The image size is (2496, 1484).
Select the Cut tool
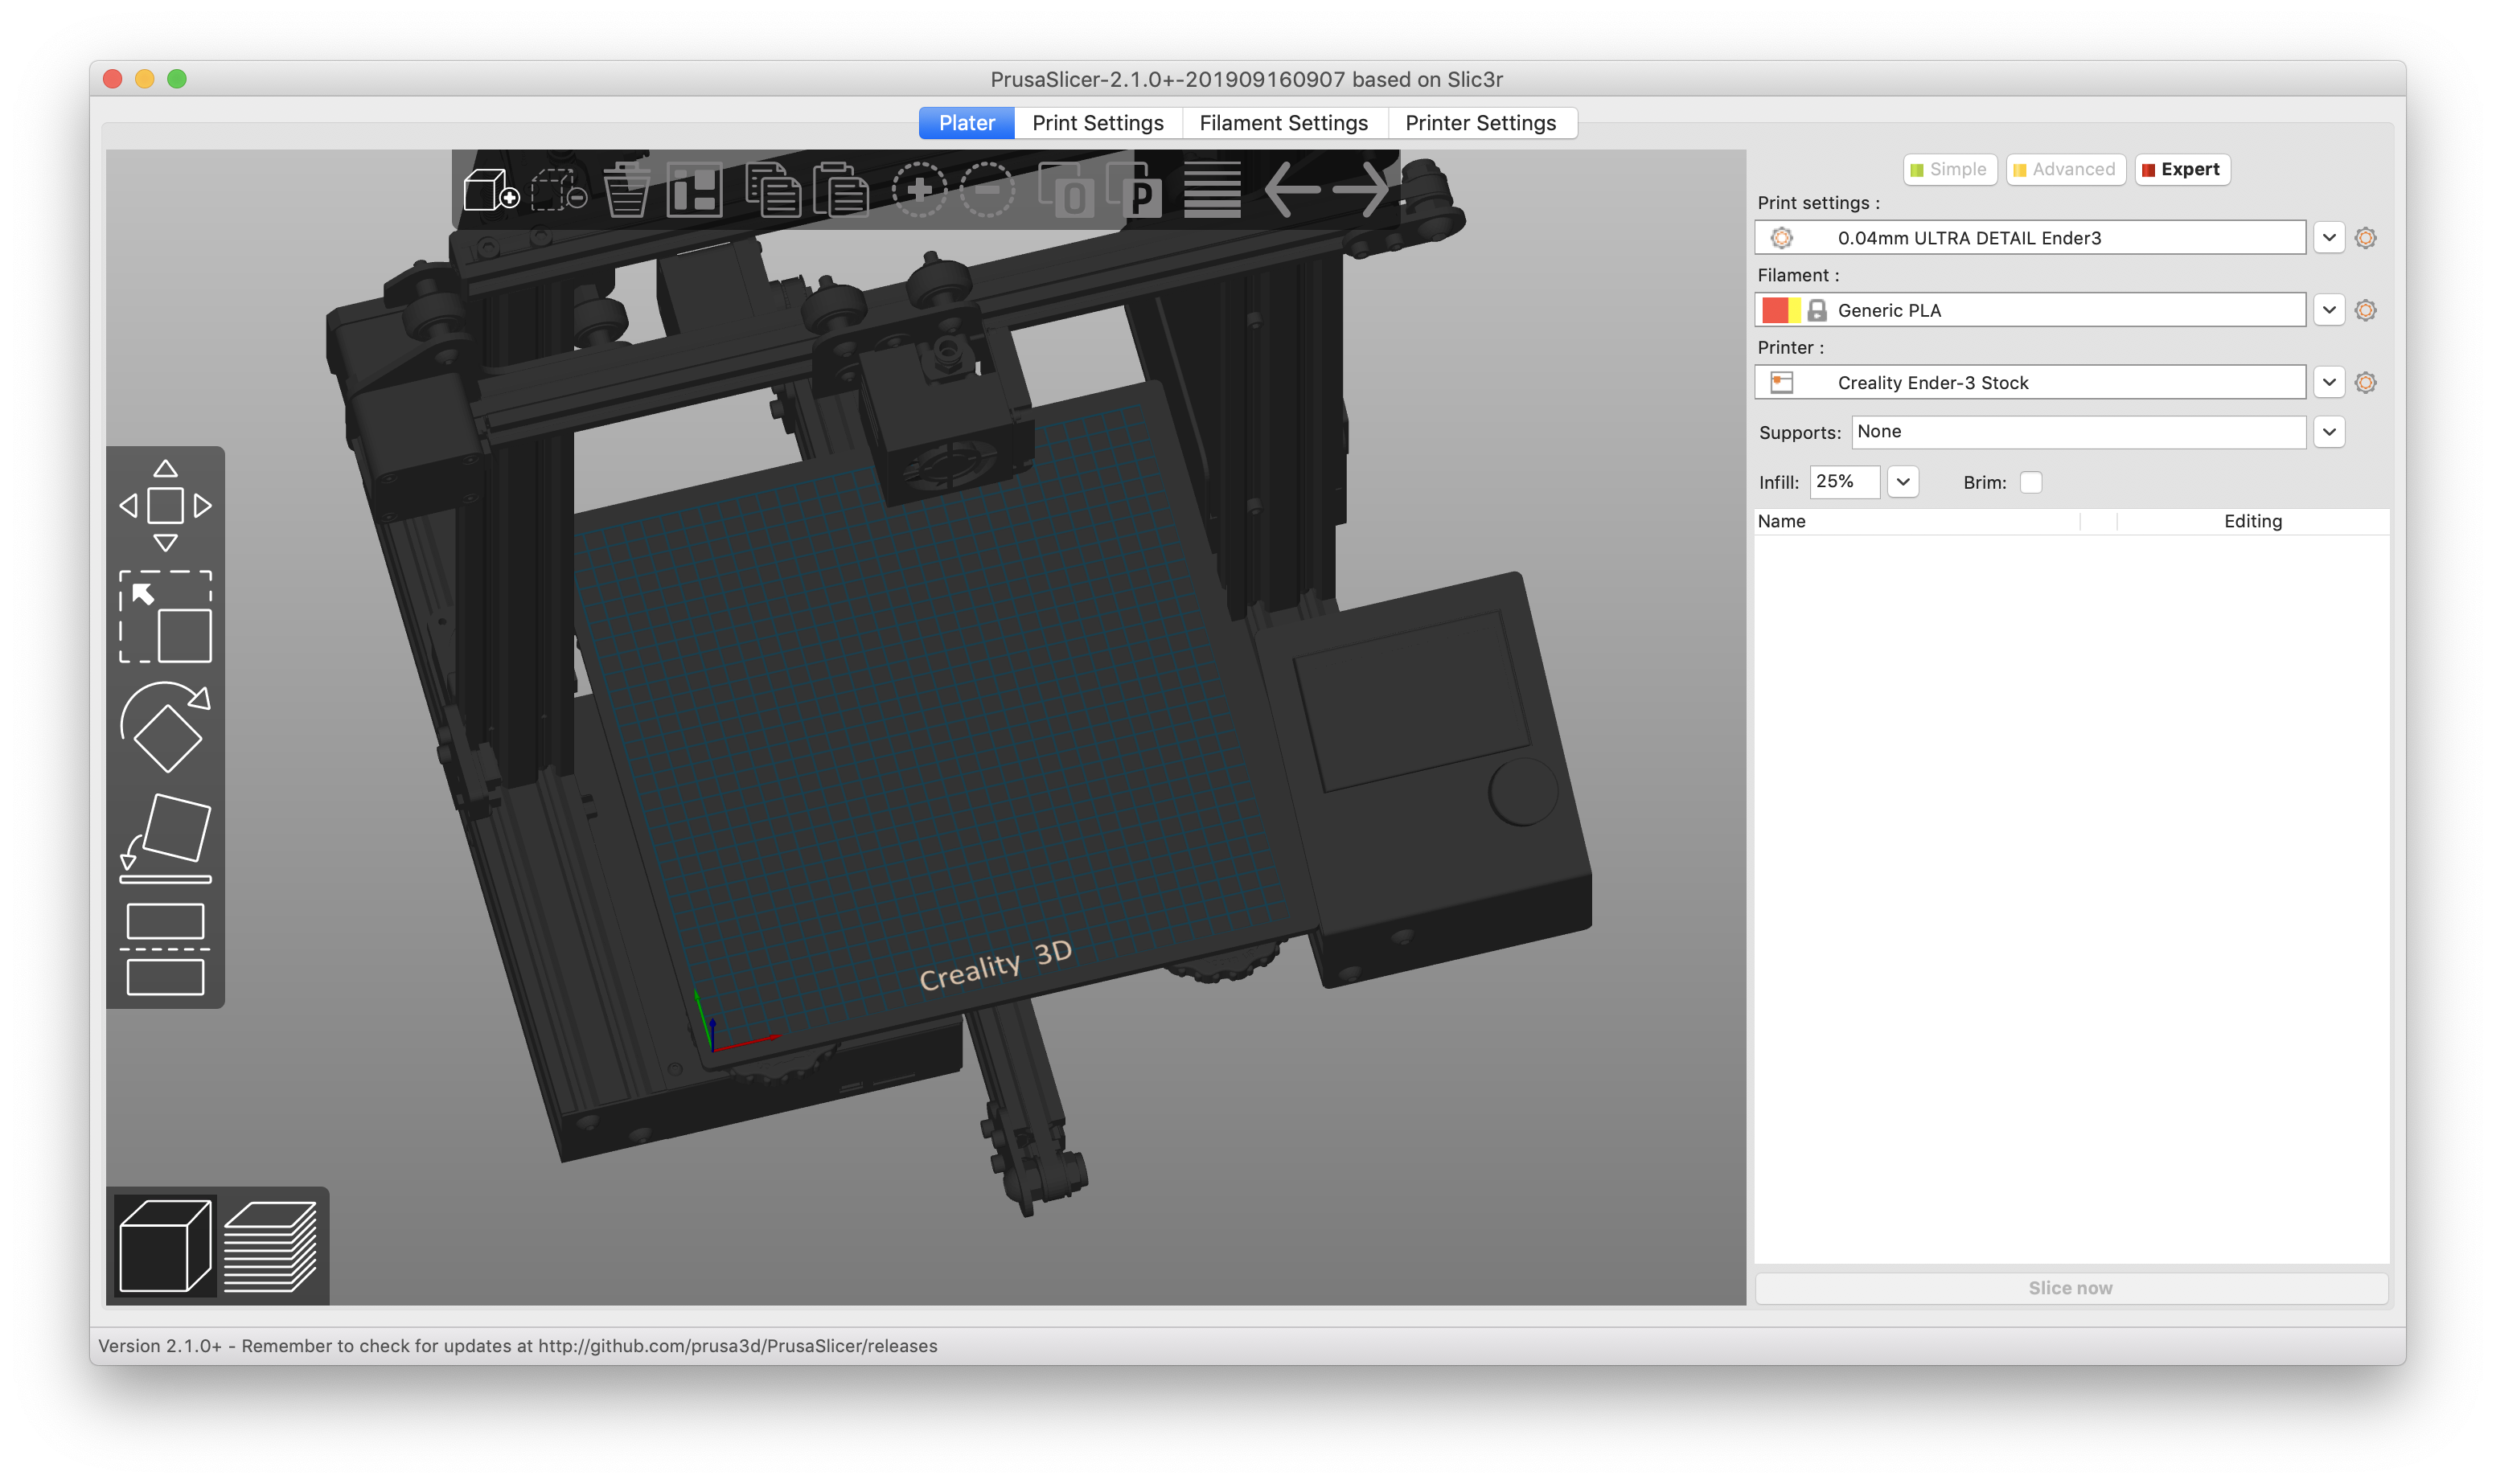(x=165, y=949)
